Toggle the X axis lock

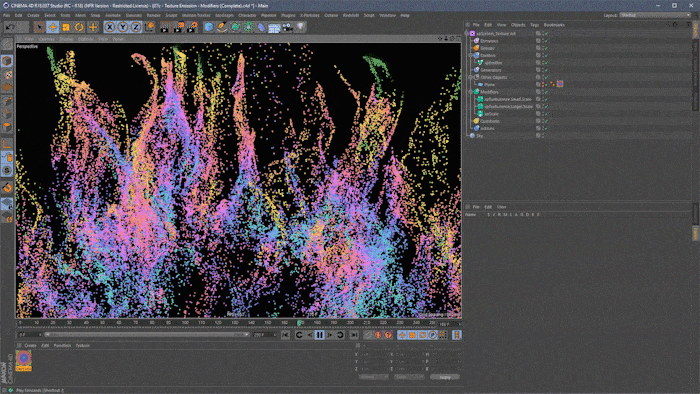coord(109,27)
